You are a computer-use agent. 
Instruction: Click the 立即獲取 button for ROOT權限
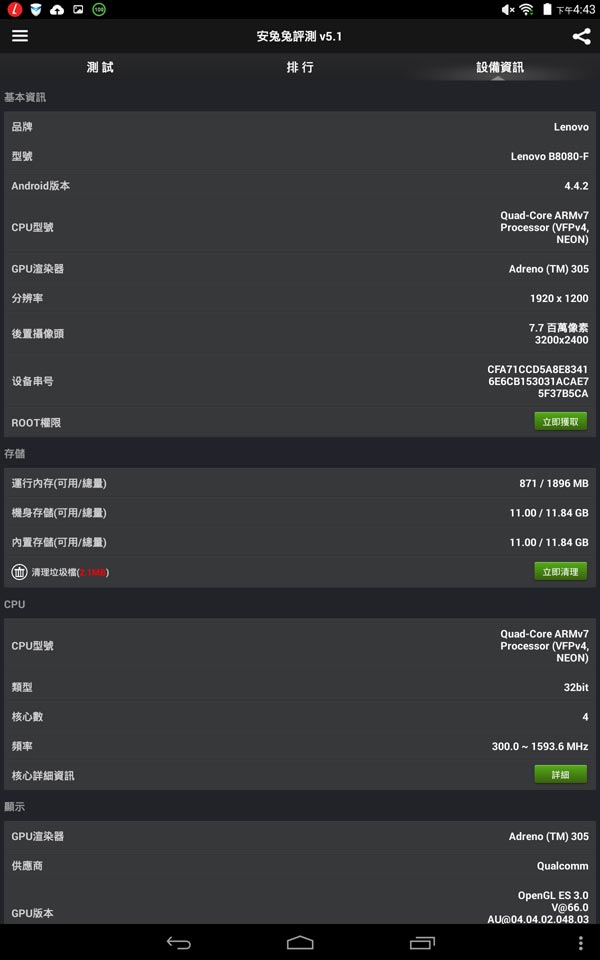click(x=560, y=422)
